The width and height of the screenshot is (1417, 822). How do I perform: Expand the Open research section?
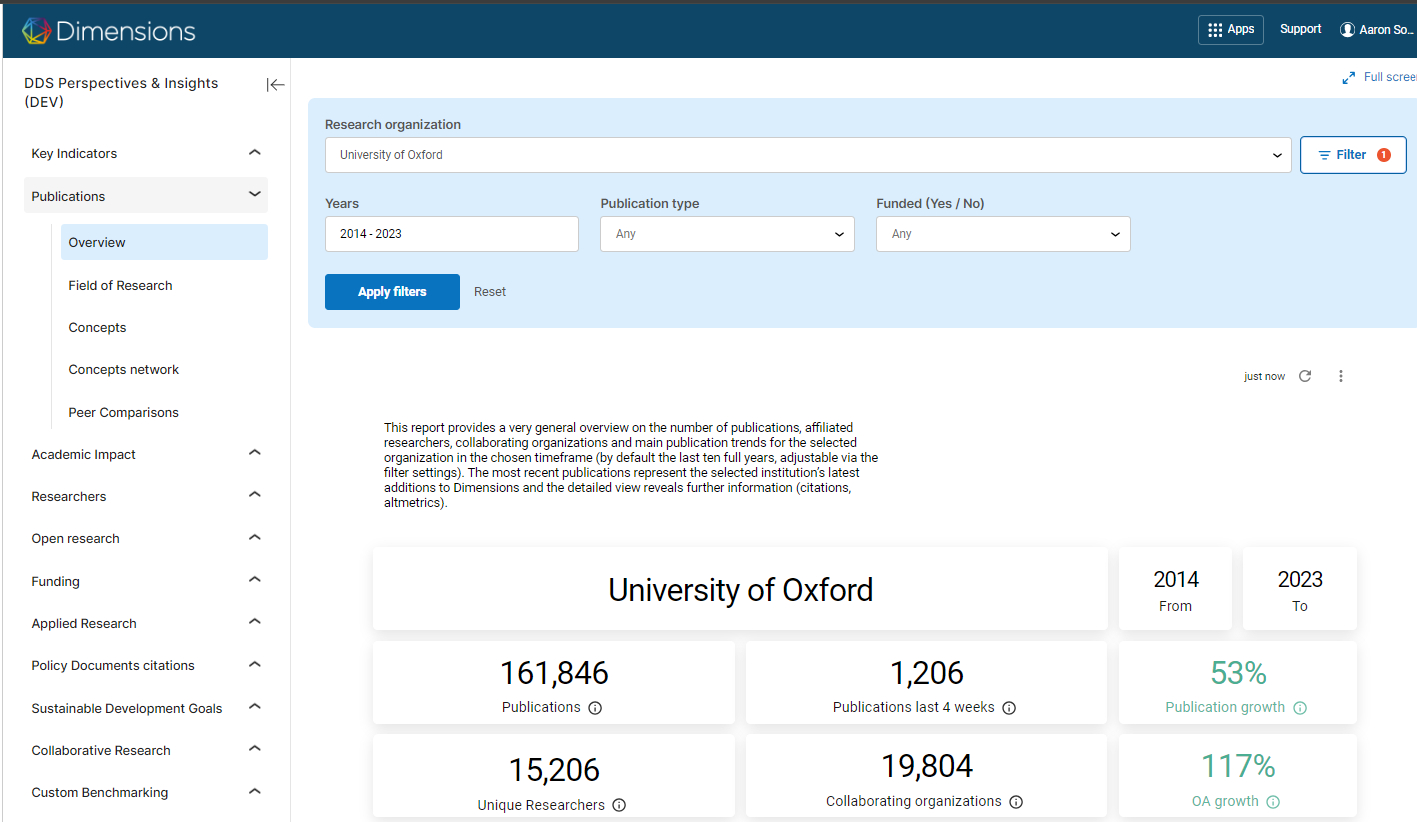(x=146, y=538)
